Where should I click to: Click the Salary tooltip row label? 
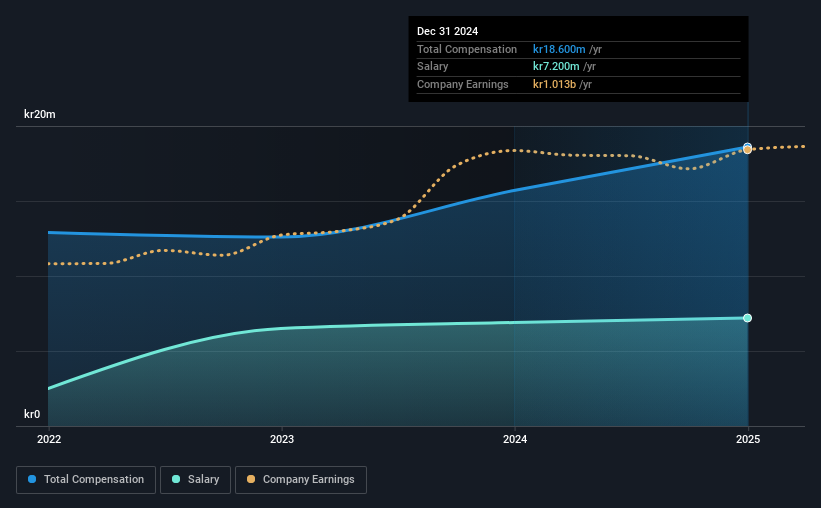pos(432,67)
